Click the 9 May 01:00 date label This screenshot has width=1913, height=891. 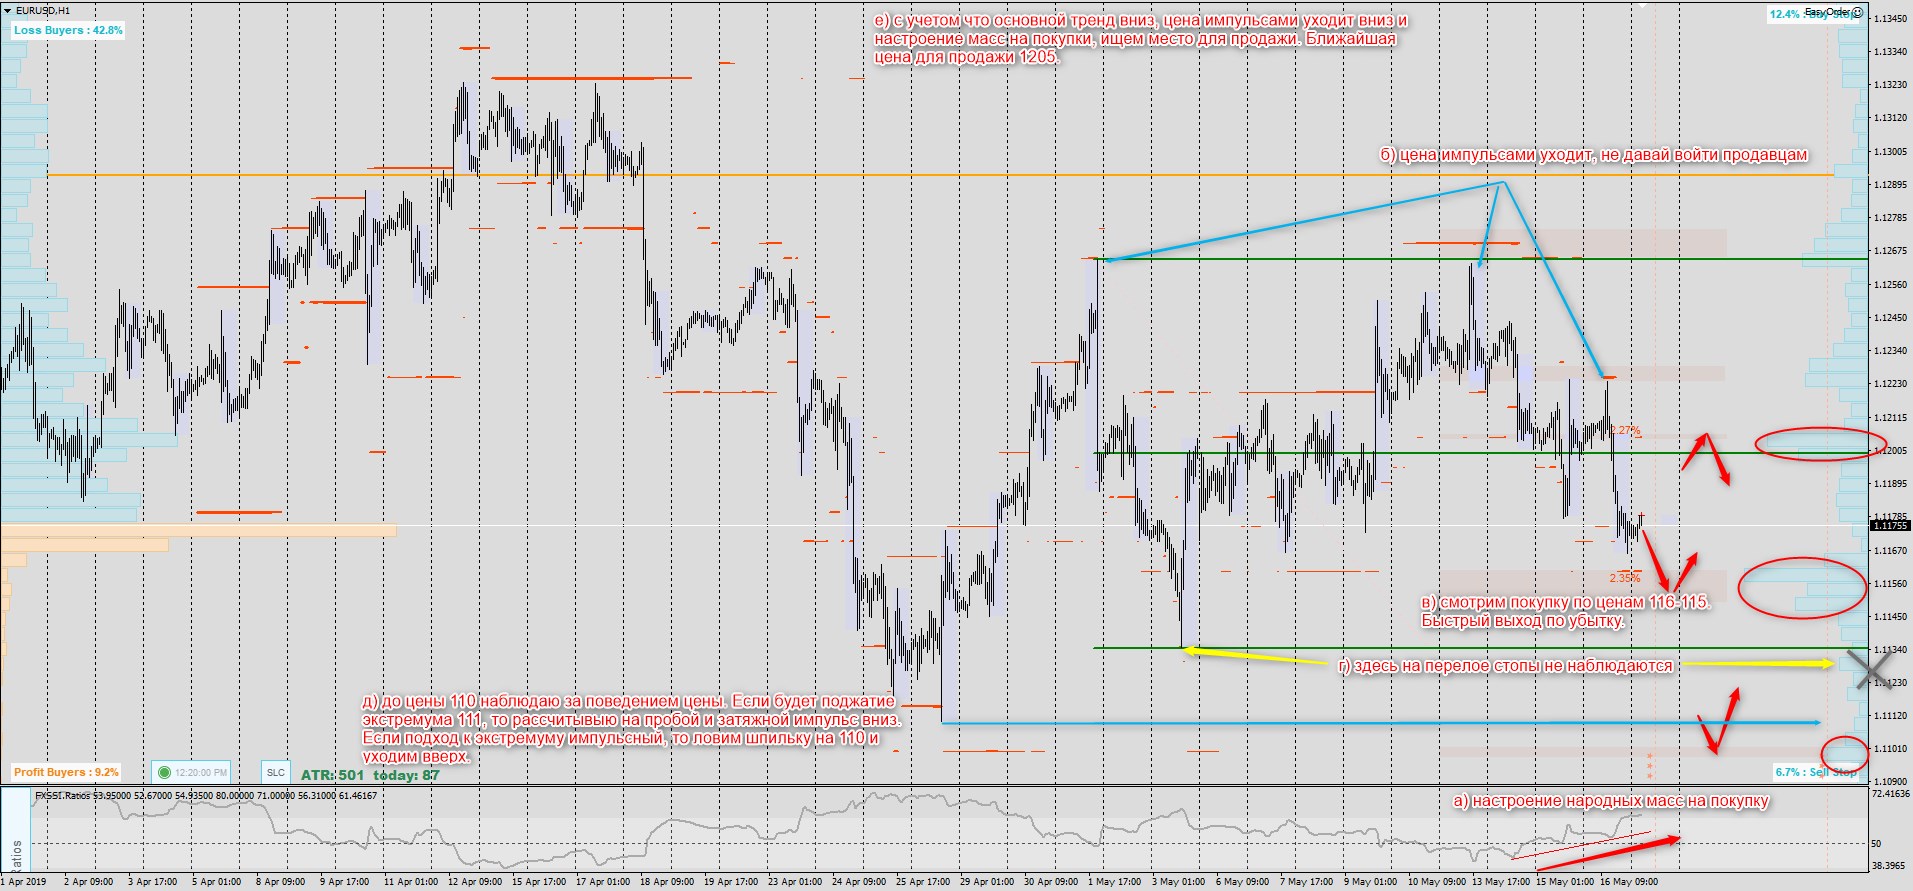tap(1370, 882)
